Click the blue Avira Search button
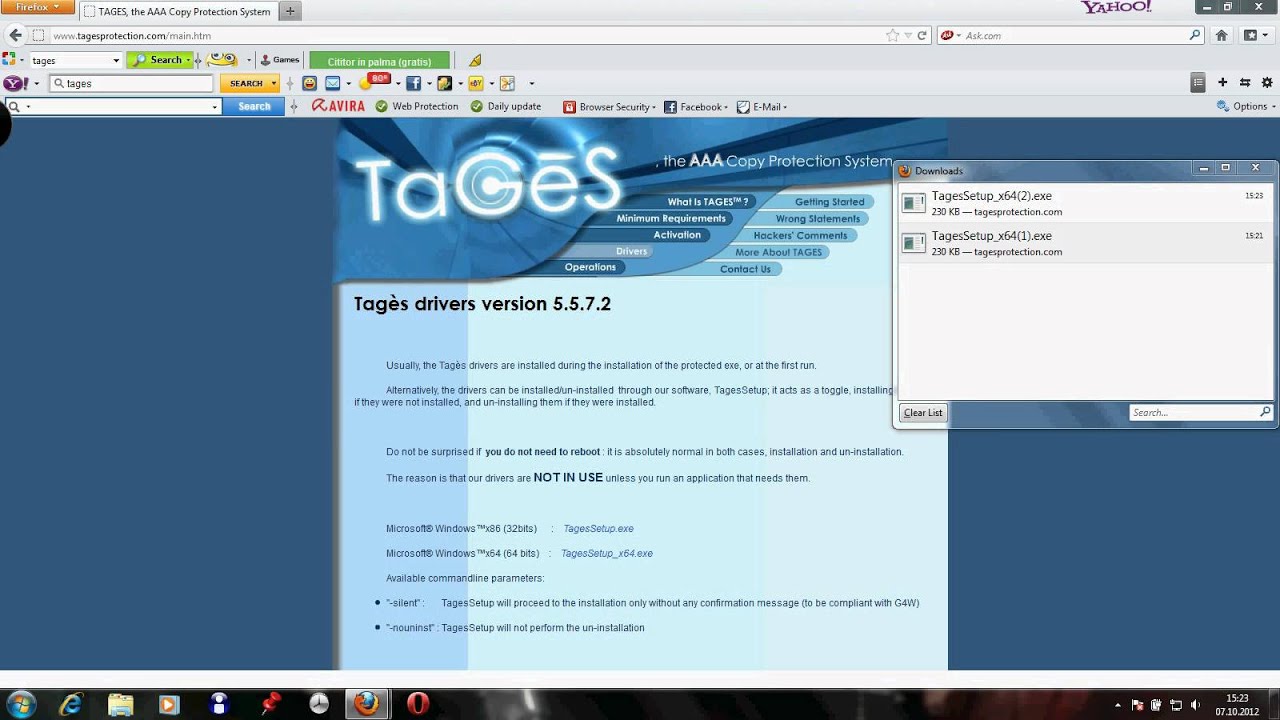 (x=253, y=106)
